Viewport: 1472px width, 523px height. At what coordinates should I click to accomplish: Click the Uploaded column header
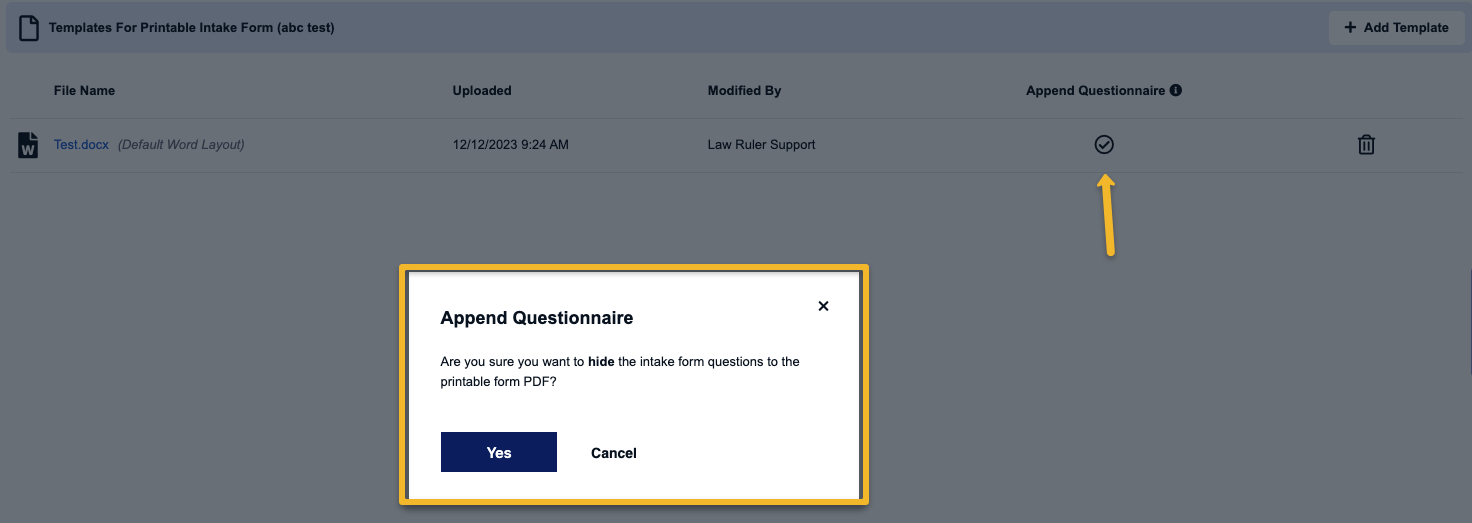(x=482, y=90)
